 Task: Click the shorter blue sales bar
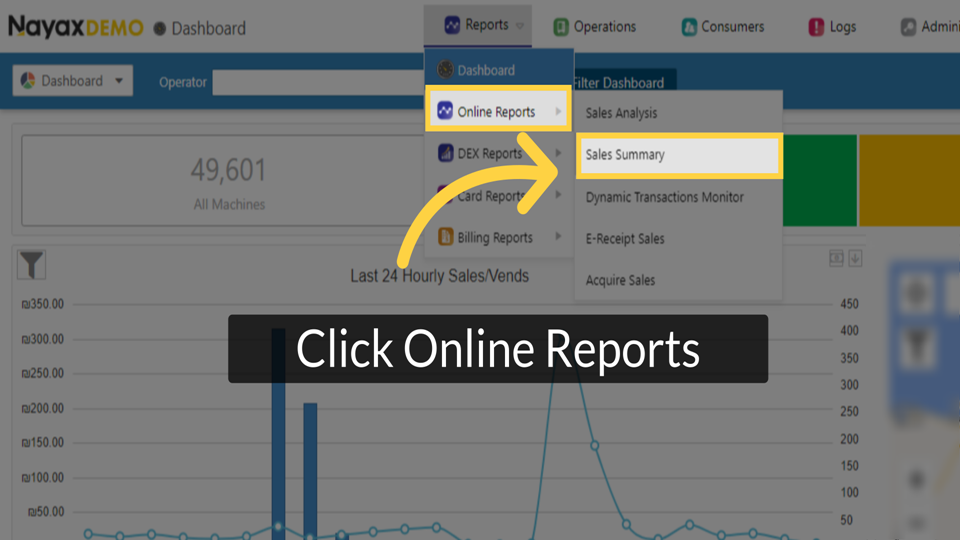pos(310,470)
